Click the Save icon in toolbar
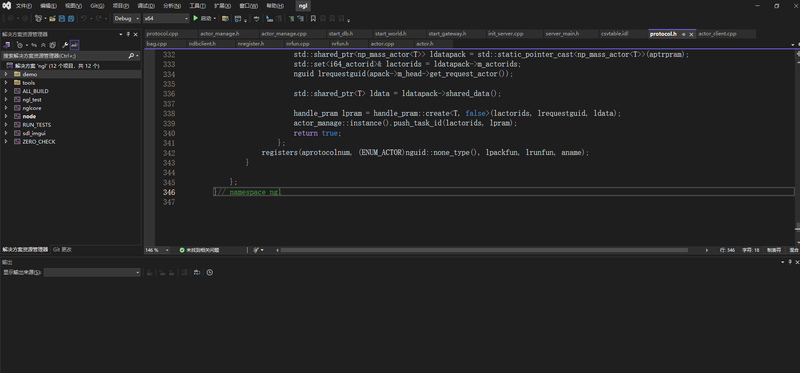The width and height of the screenshot is (800, 373). (x=61, y=18)
